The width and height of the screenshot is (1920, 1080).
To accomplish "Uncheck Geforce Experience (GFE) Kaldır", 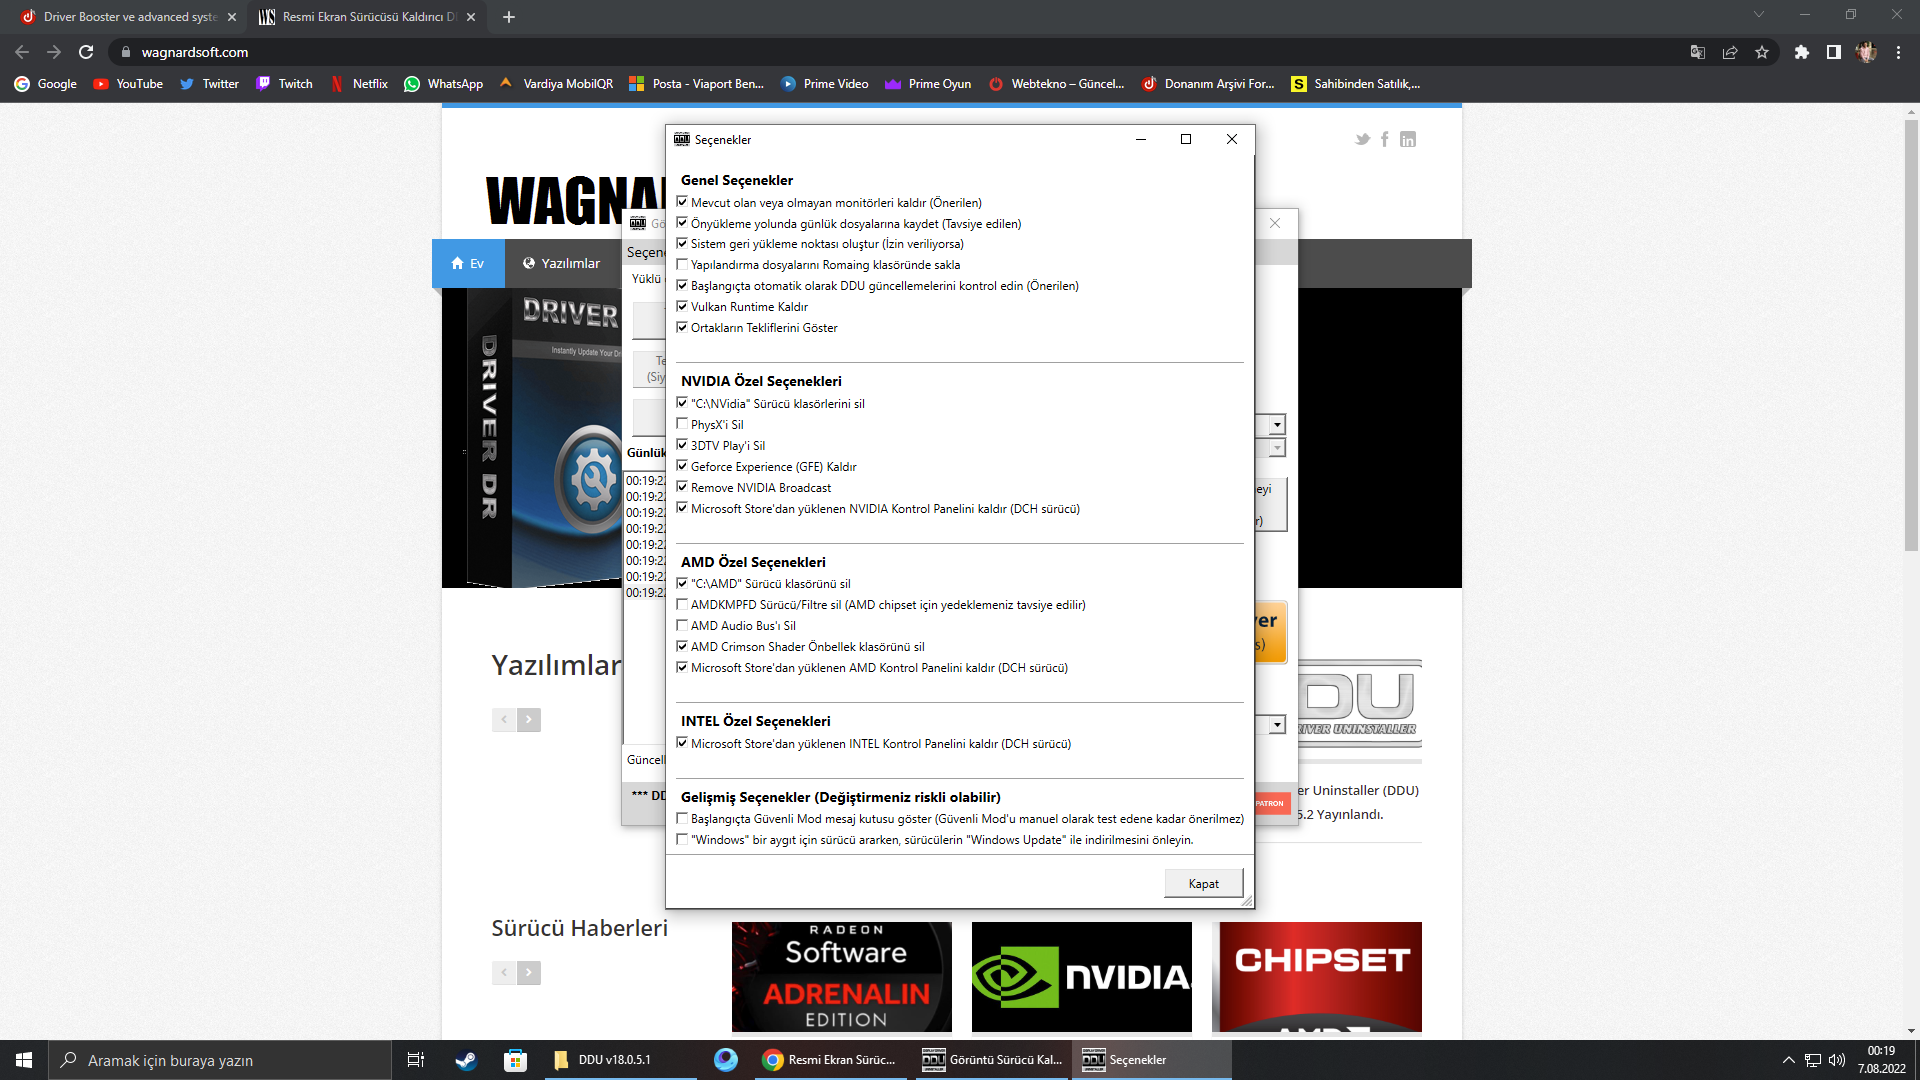I will (x=682, y=466).
